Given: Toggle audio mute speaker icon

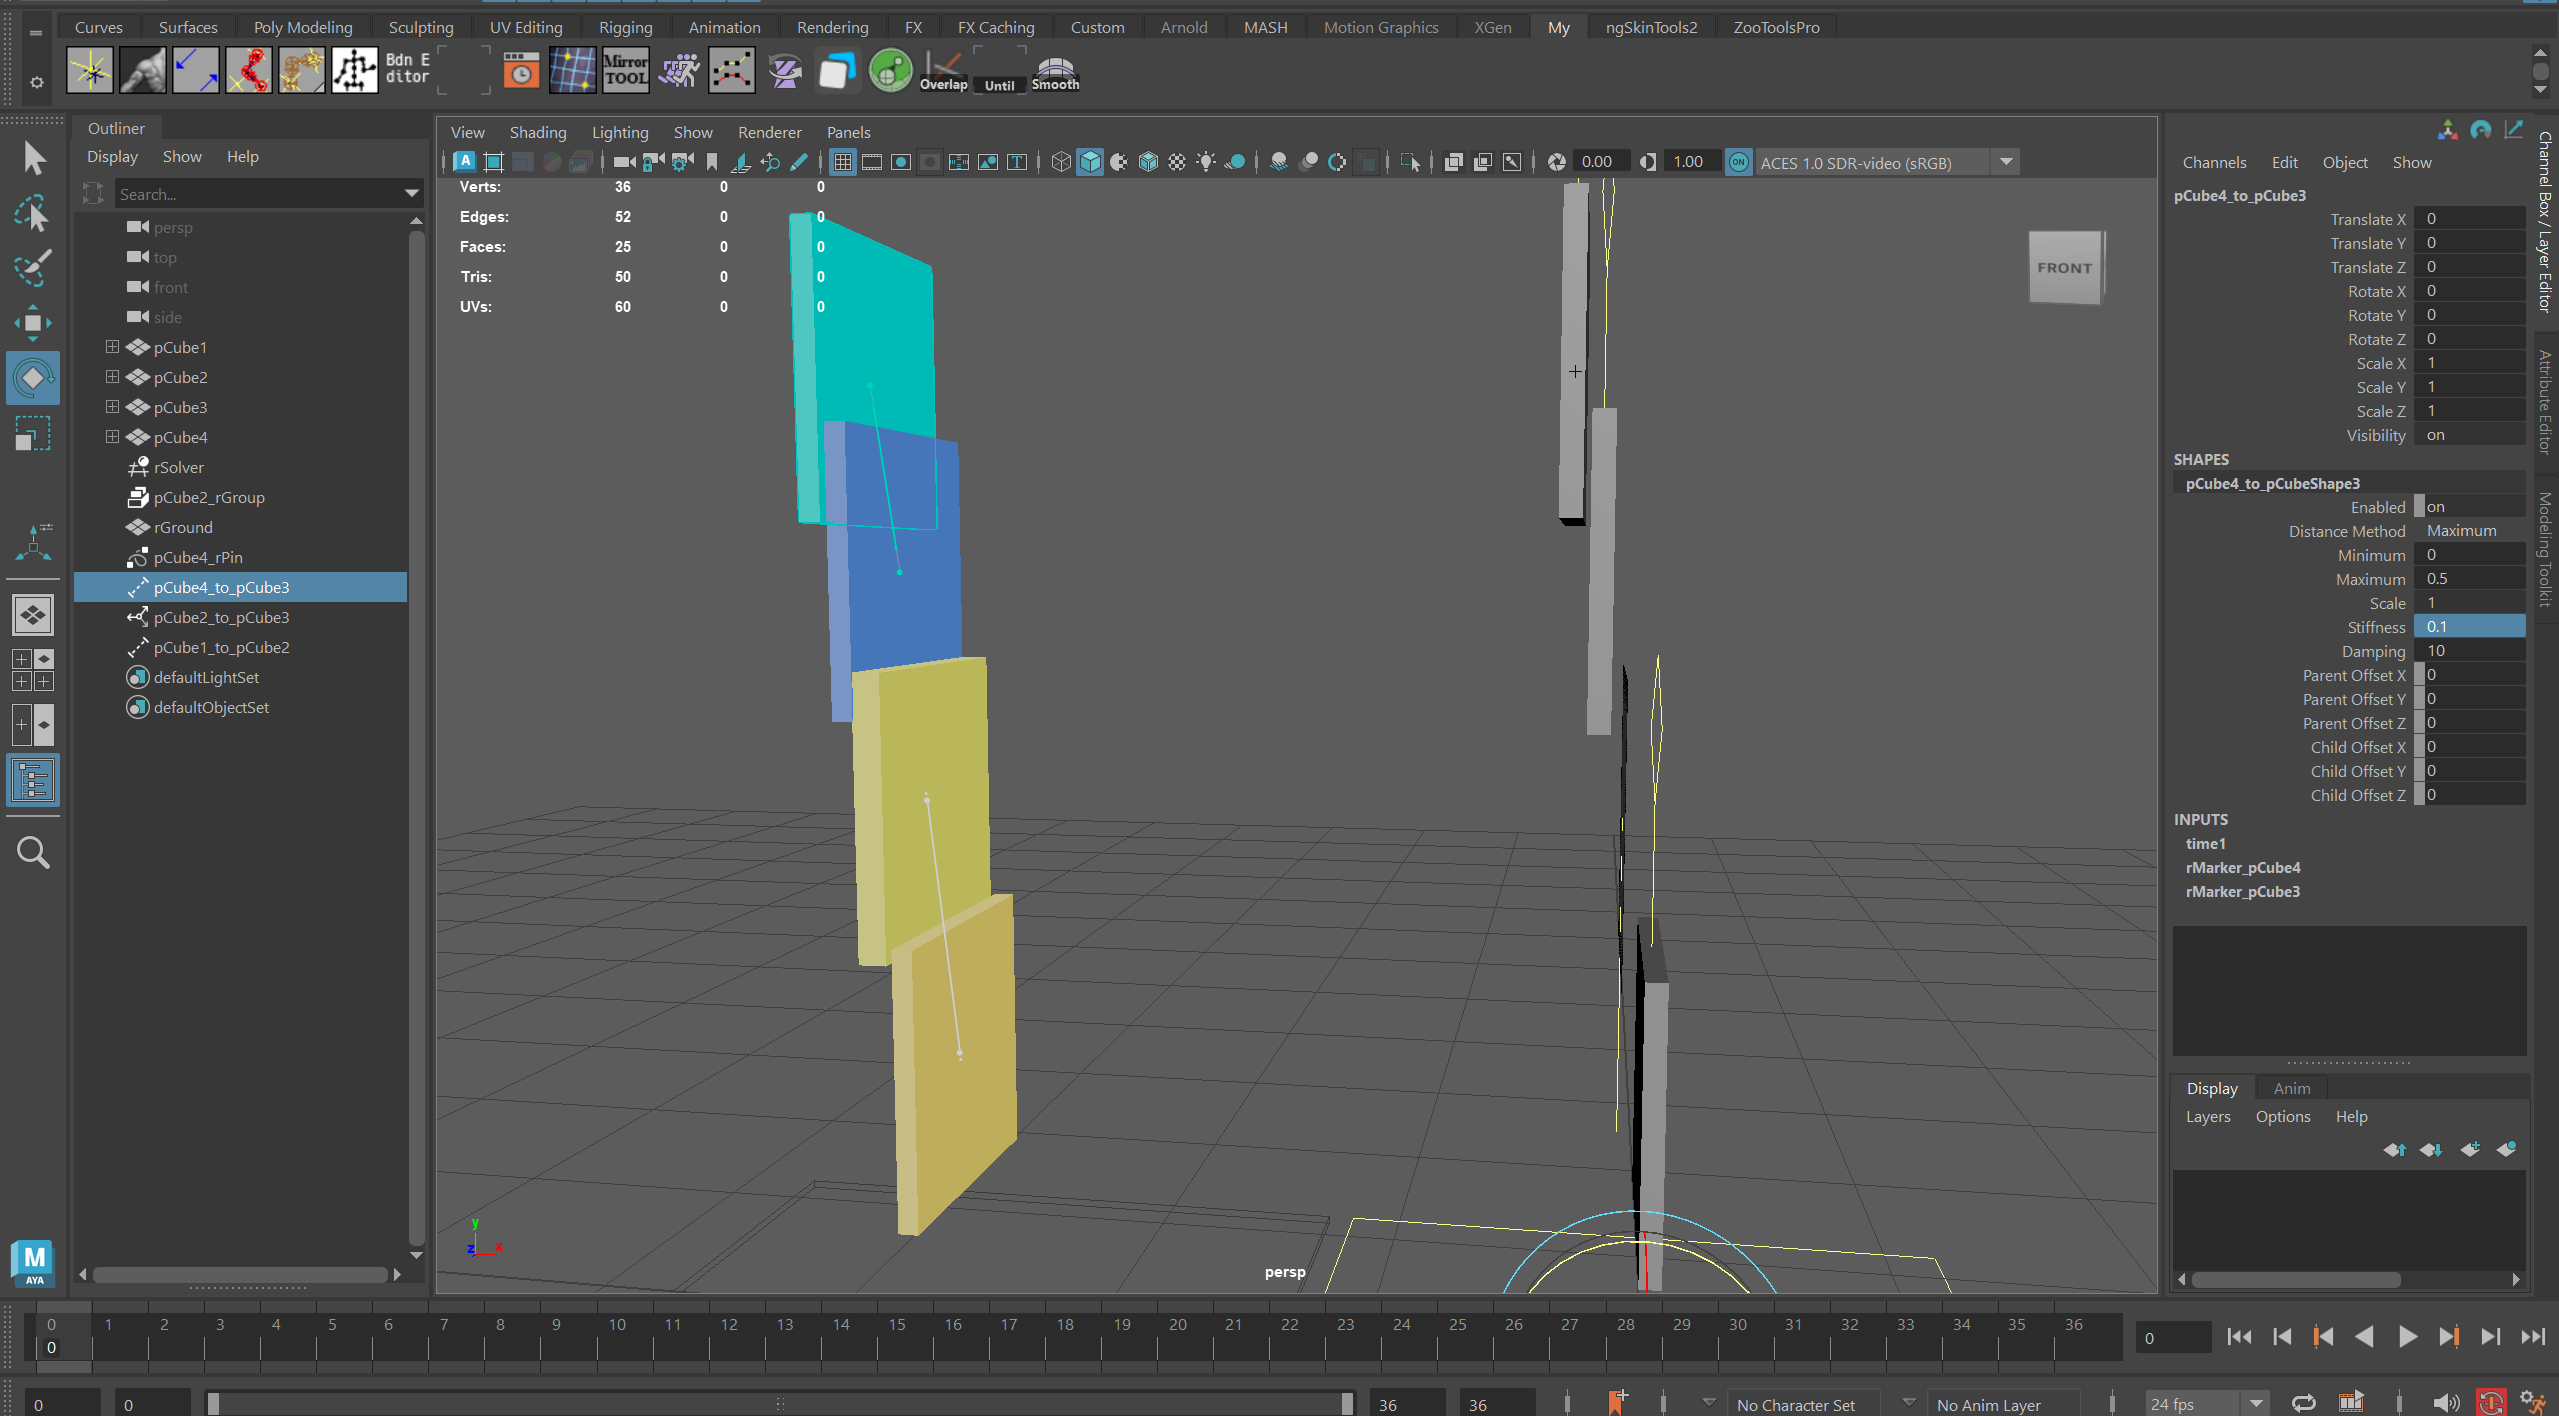Looking at the screenshot, I should coord(2445,1403).
